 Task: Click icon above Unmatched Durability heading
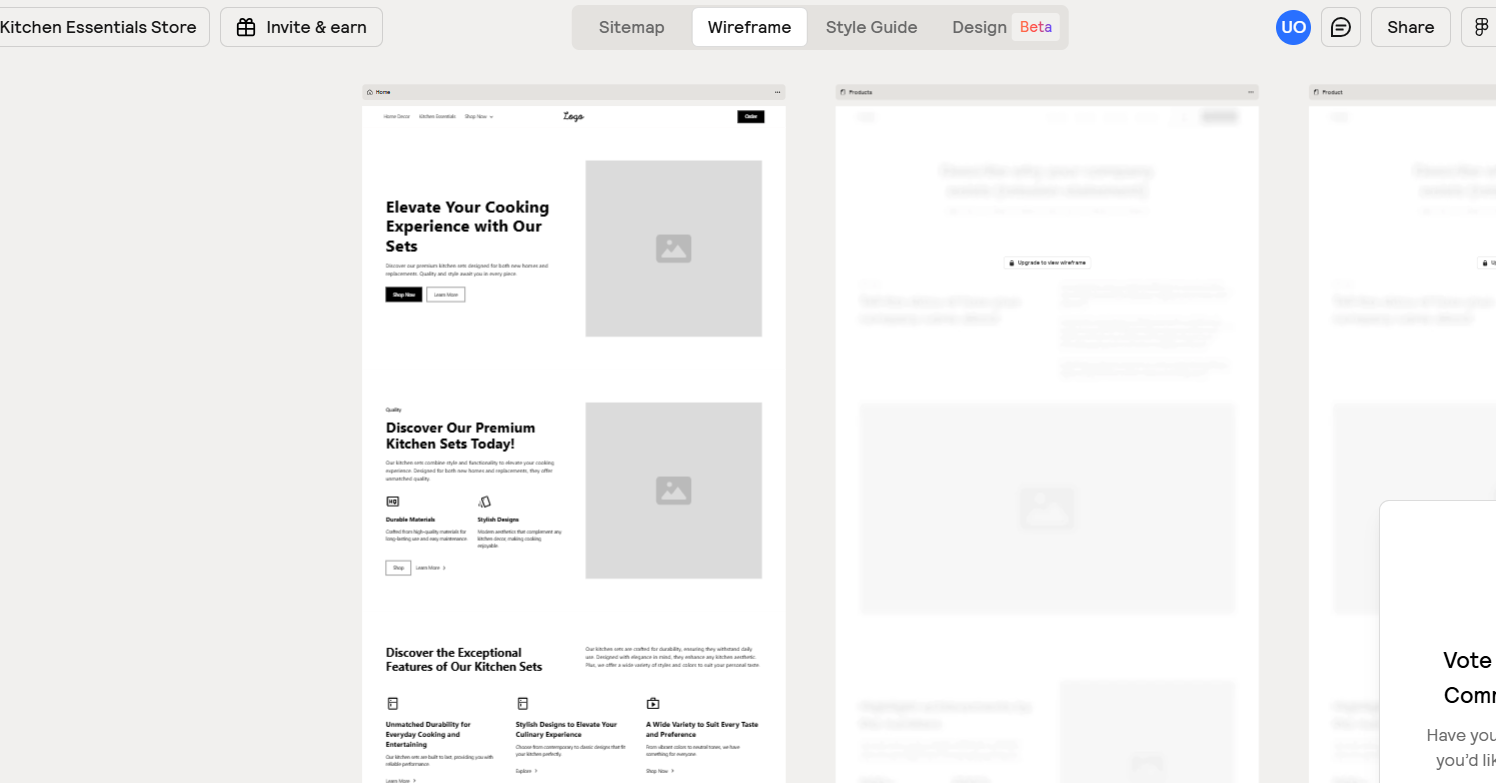[392, 703]
